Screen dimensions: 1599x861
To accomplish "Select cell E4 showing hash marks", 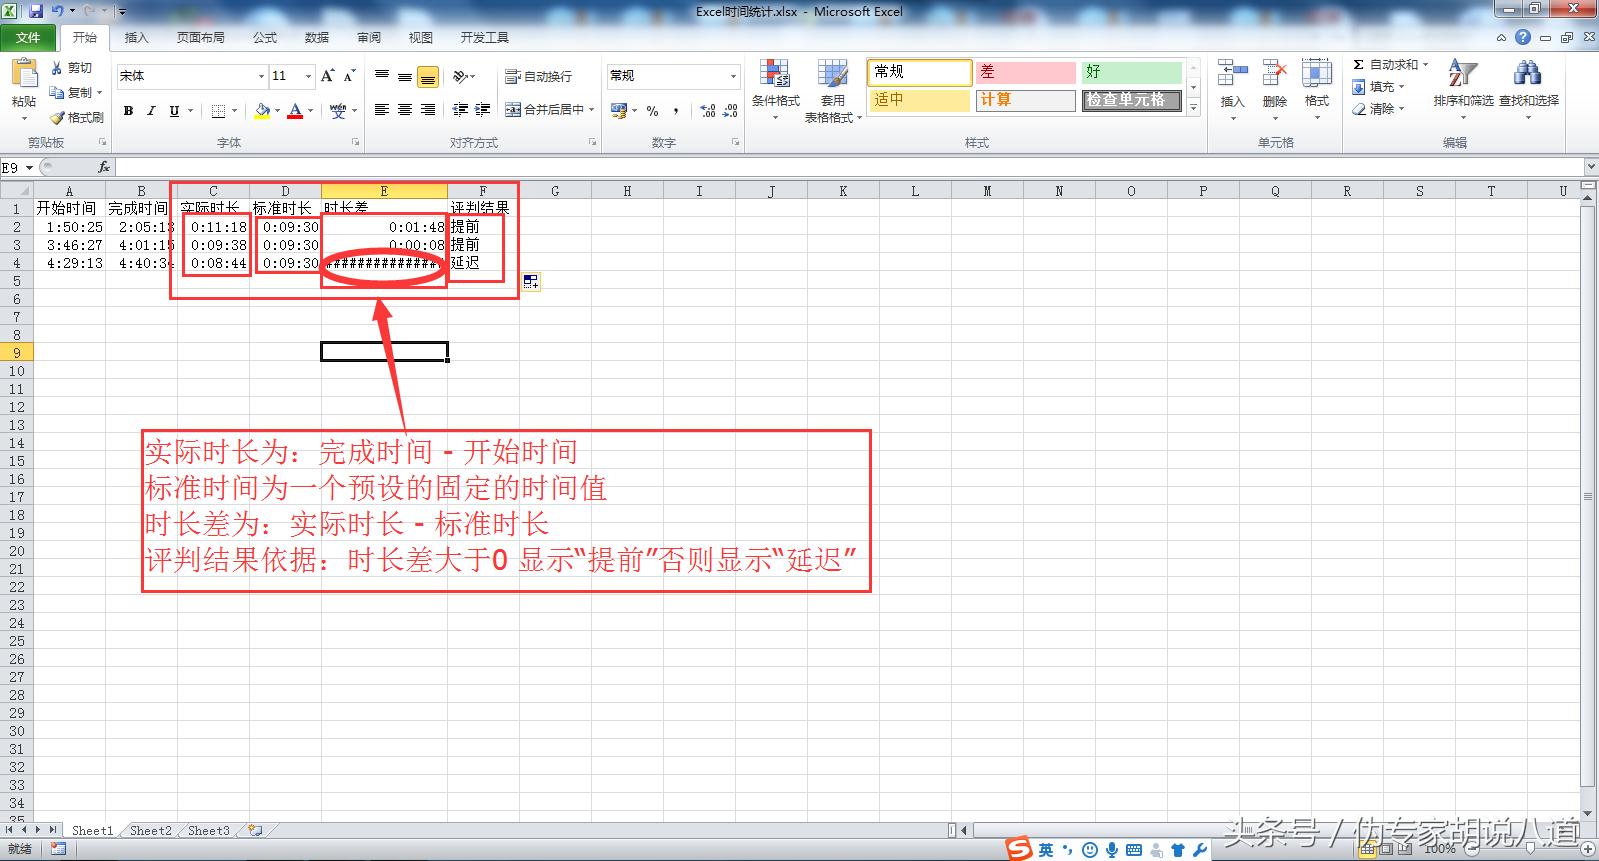I will coord(384,263).
